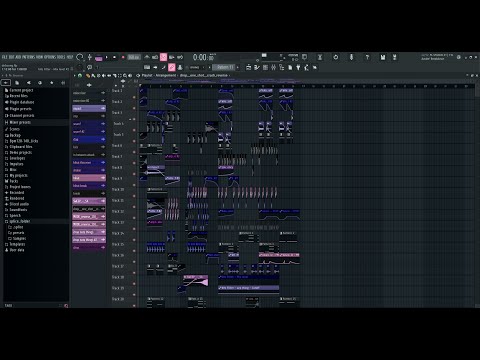Start playback with the play button
The height and width of the screenshot is (360, 480).
tap(107, 57)
